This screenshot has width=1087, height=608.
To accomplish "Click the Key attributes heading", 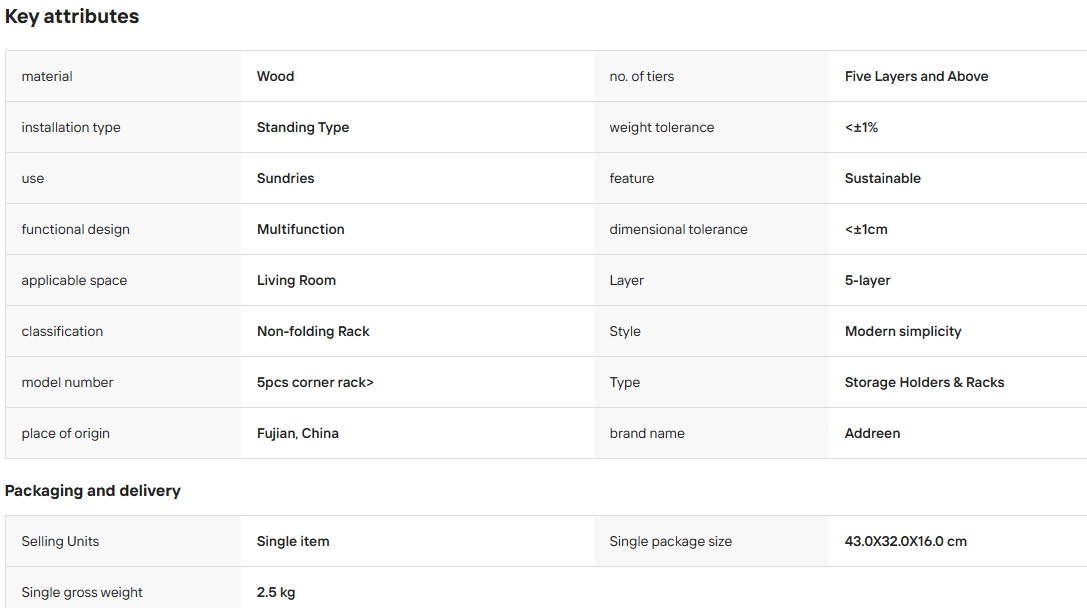I will [x=72, y=17].
